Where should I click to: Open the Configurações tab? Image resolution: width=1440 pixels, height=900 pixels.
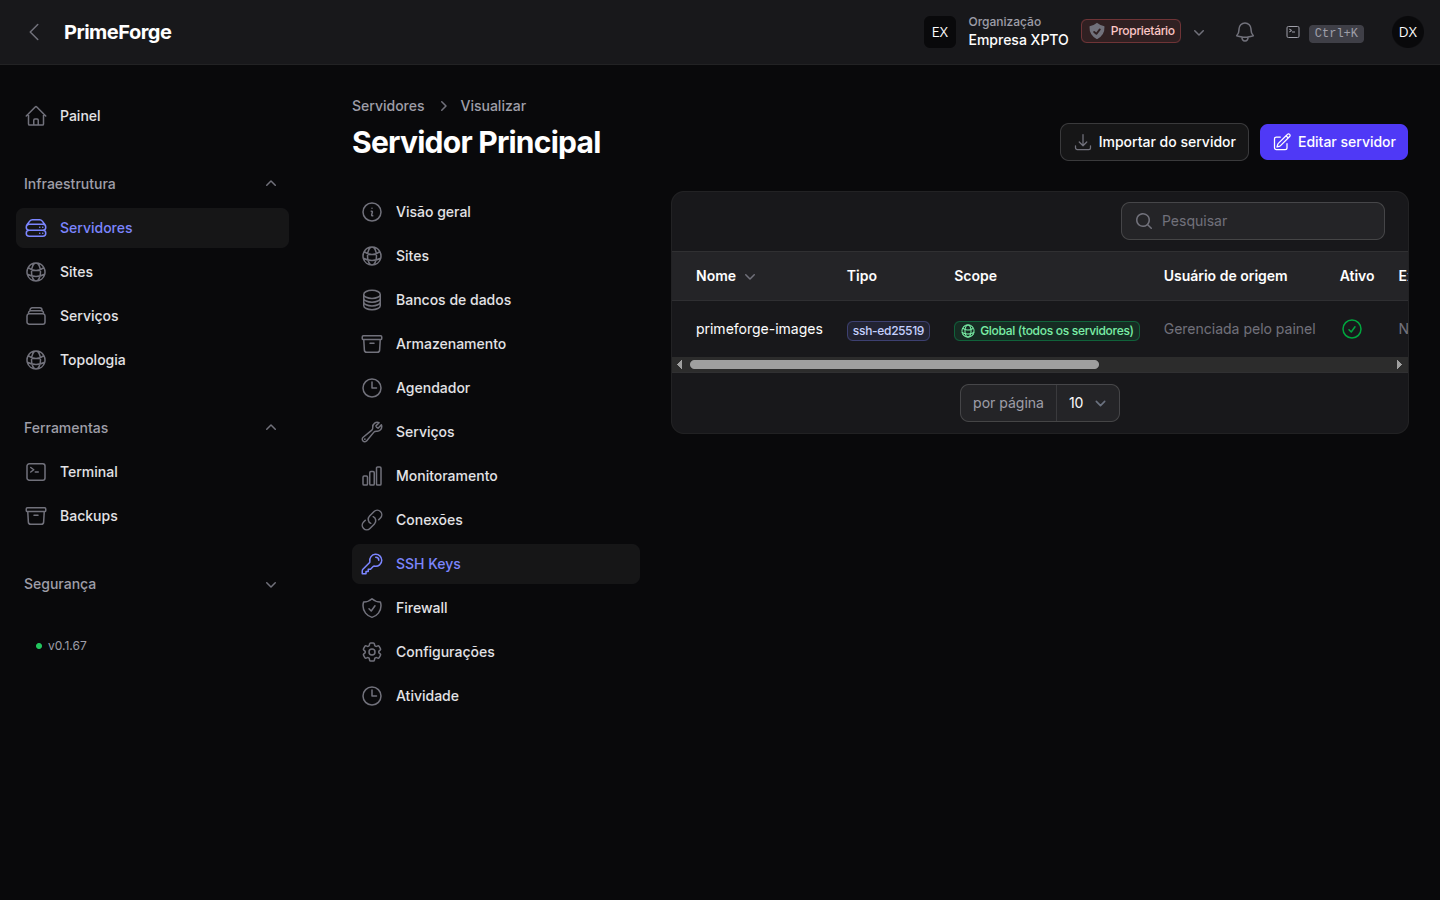(x=496, y=652)
